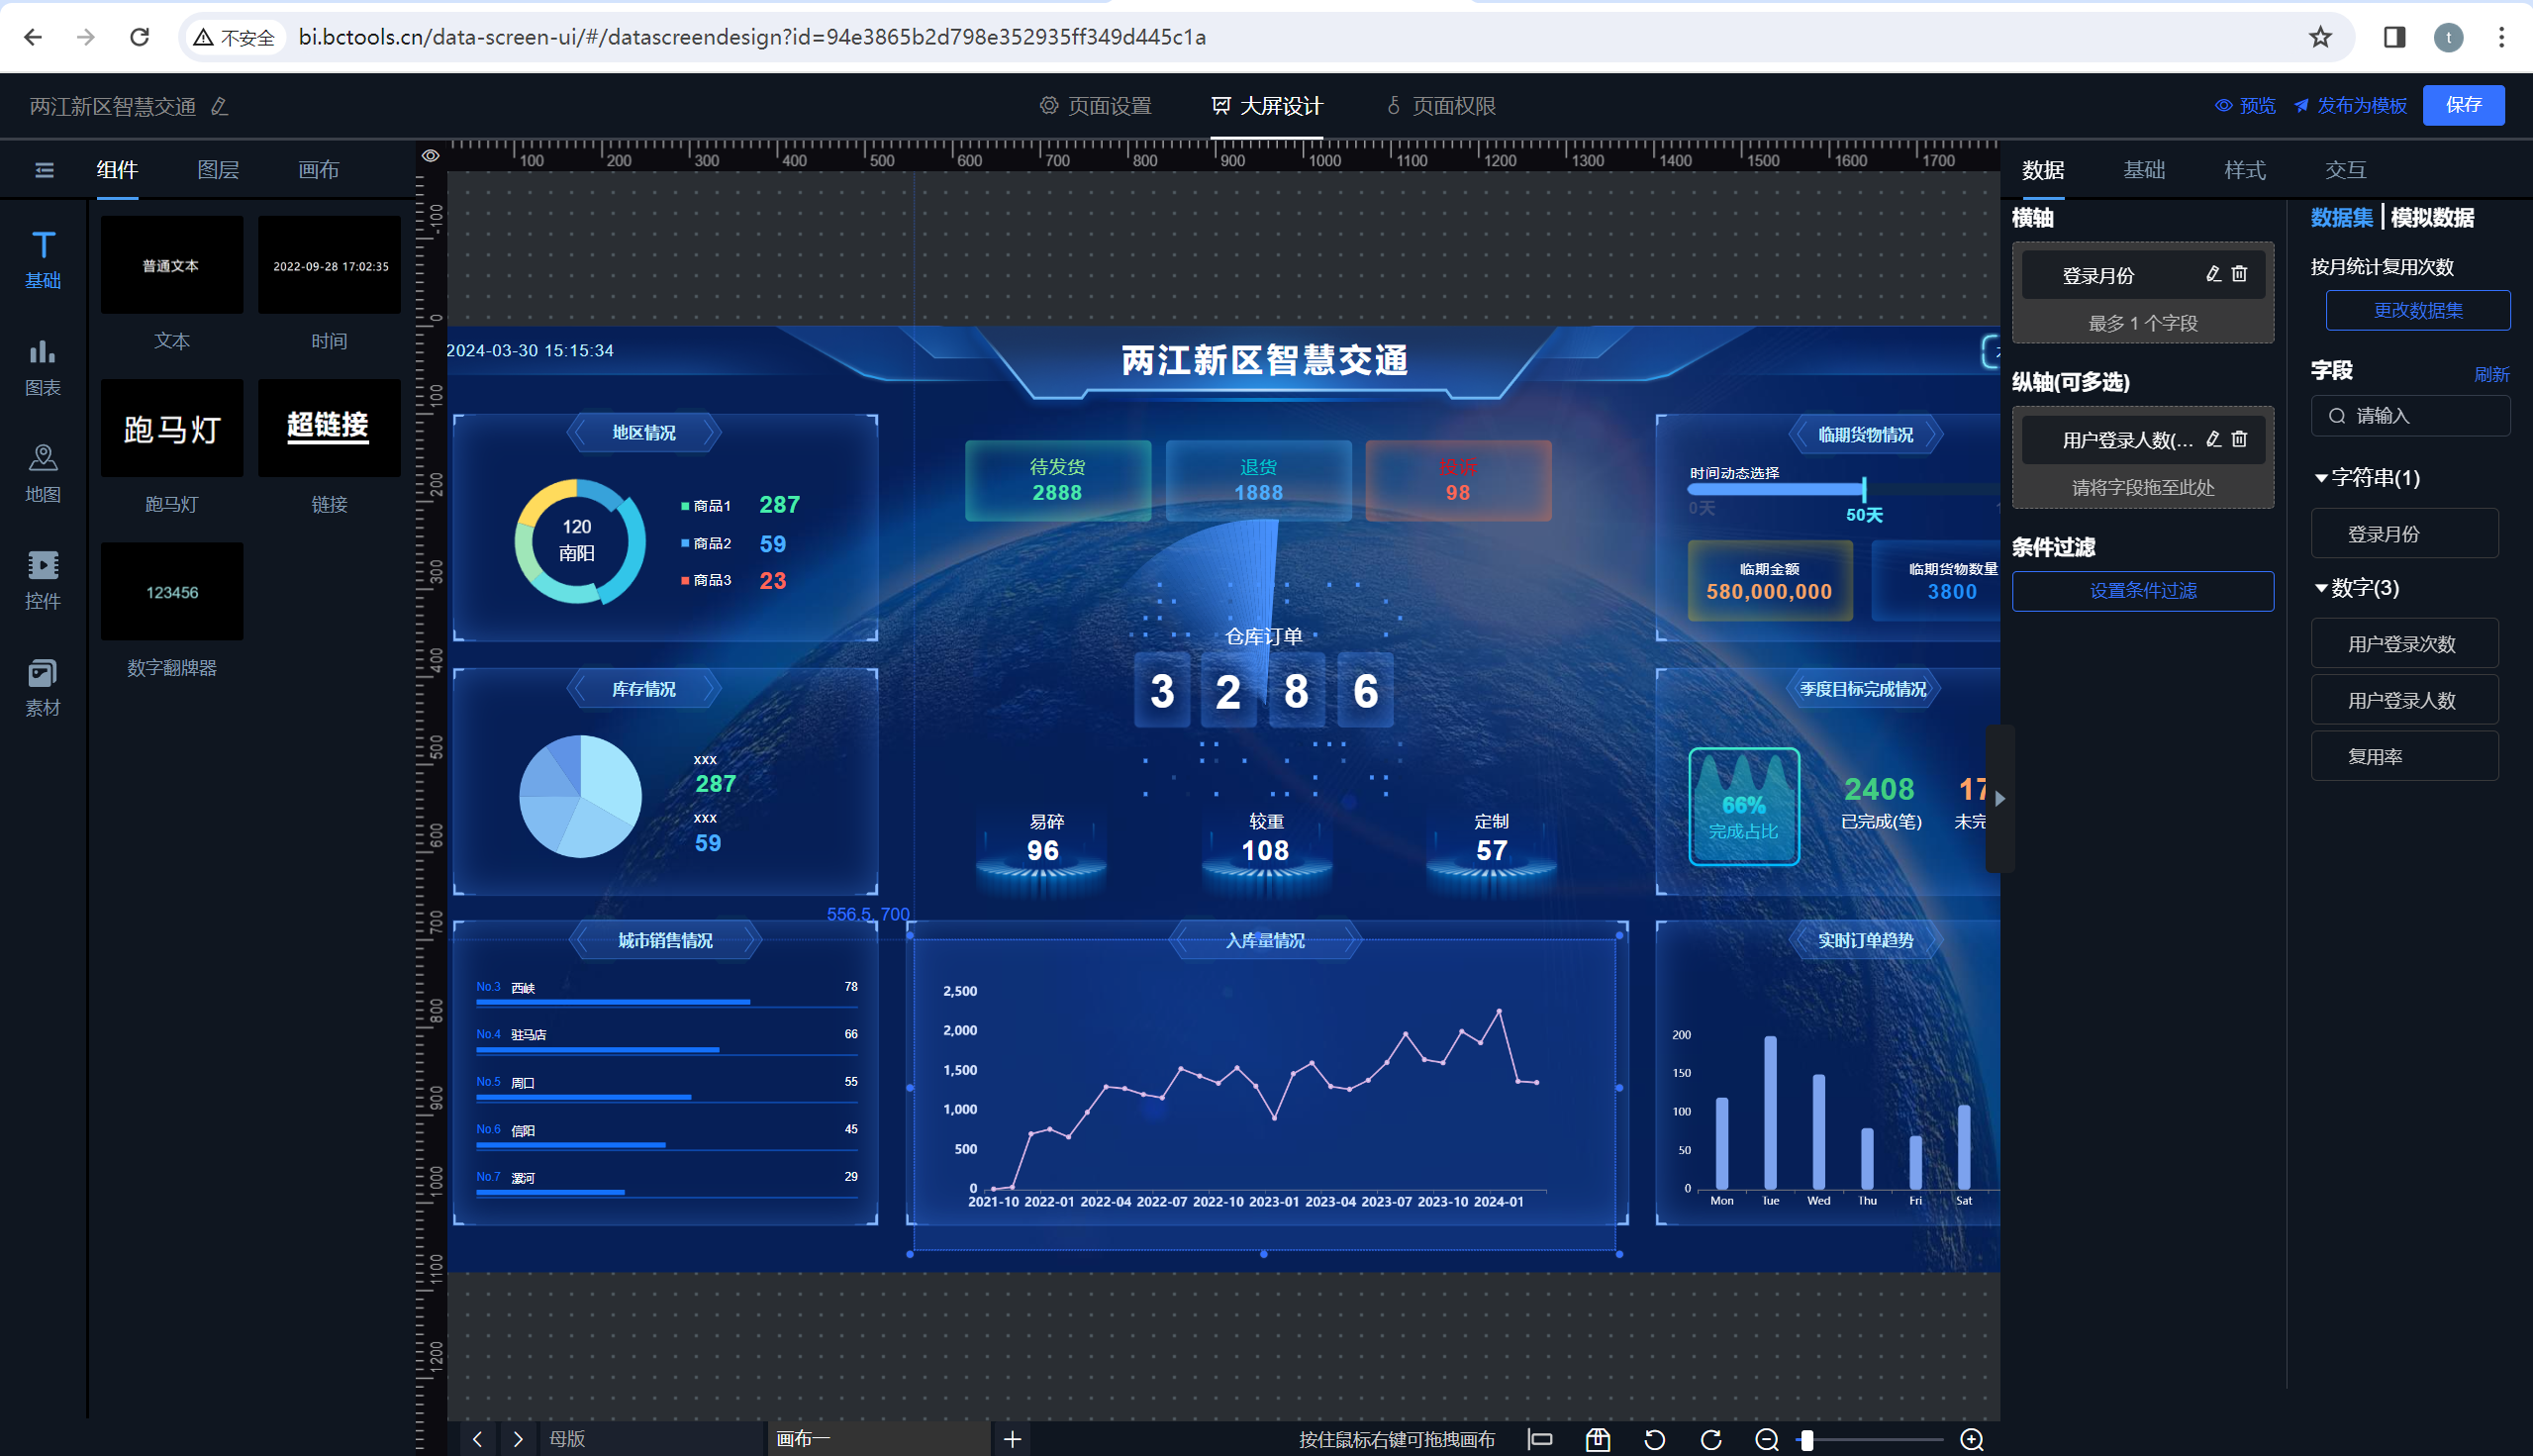Collapse the 字符串(1) field group
The image size is (2533, 1456).
pos(2321,478)
